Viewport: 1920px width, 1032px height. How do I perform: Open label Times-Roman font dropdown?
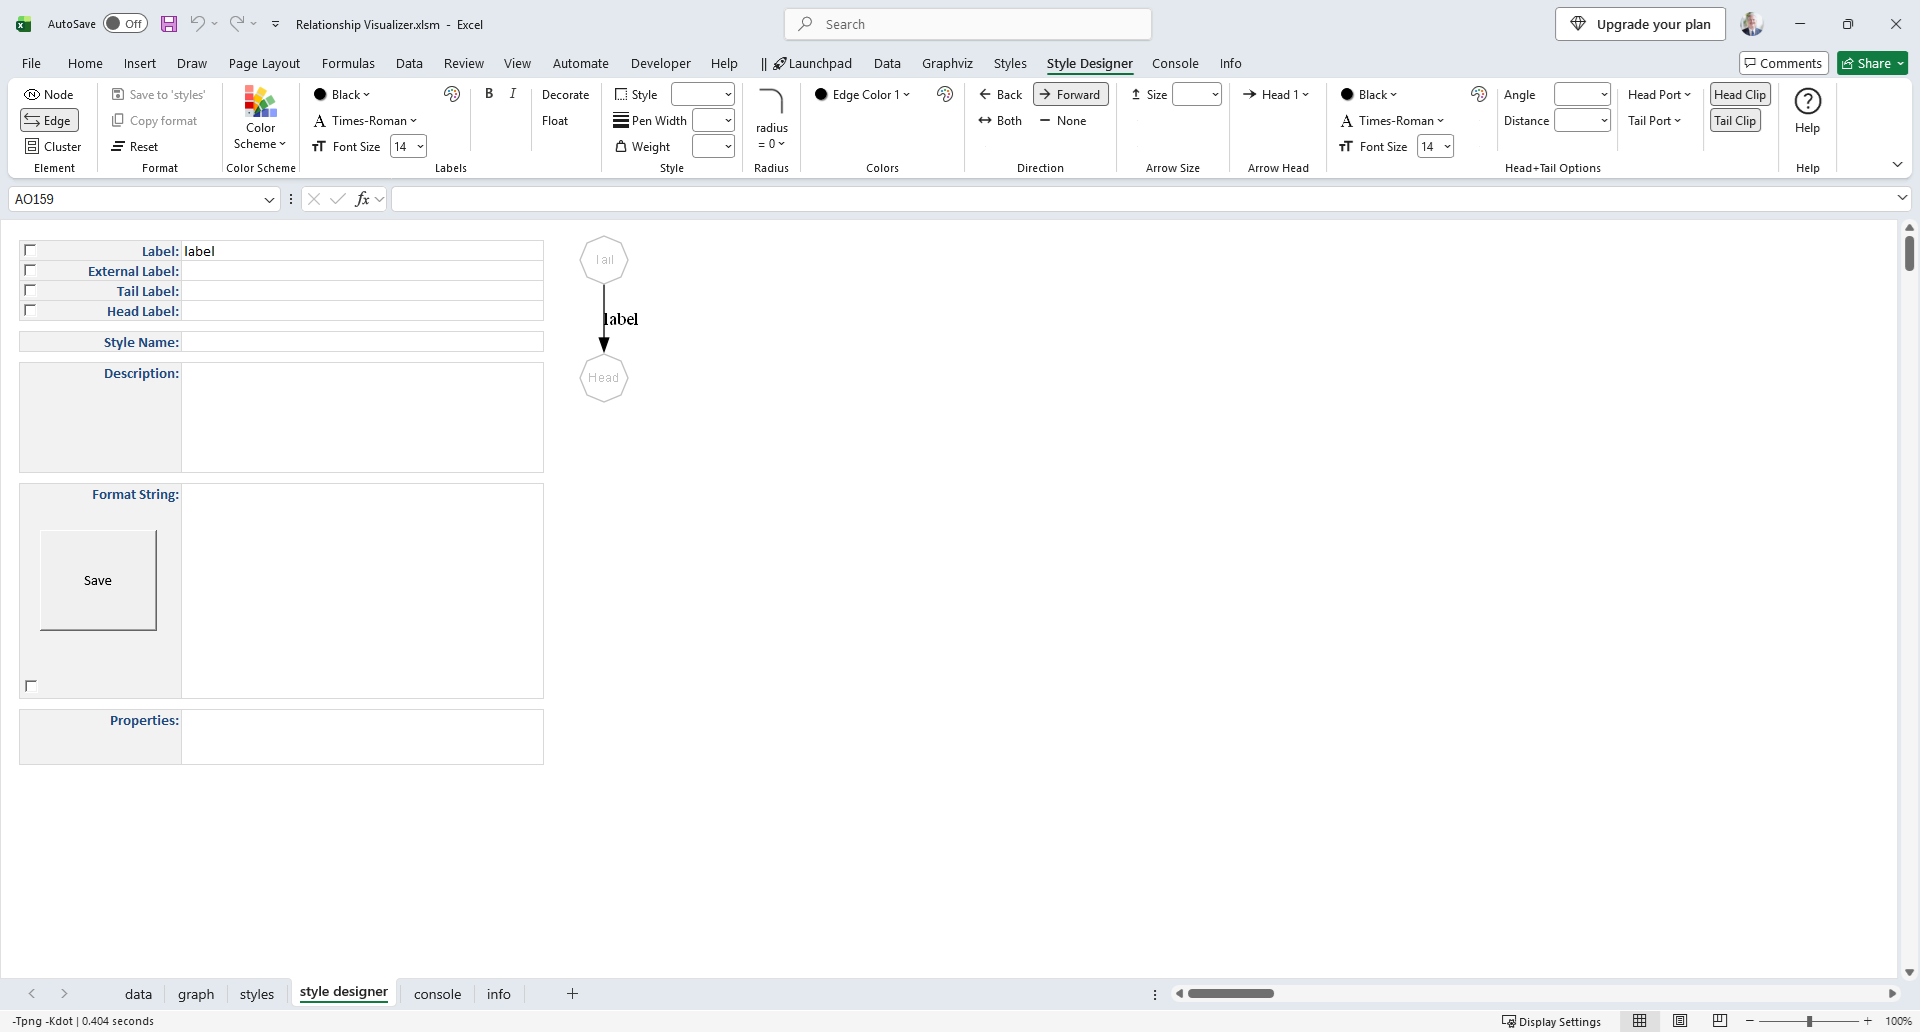(x=365, y=120)
